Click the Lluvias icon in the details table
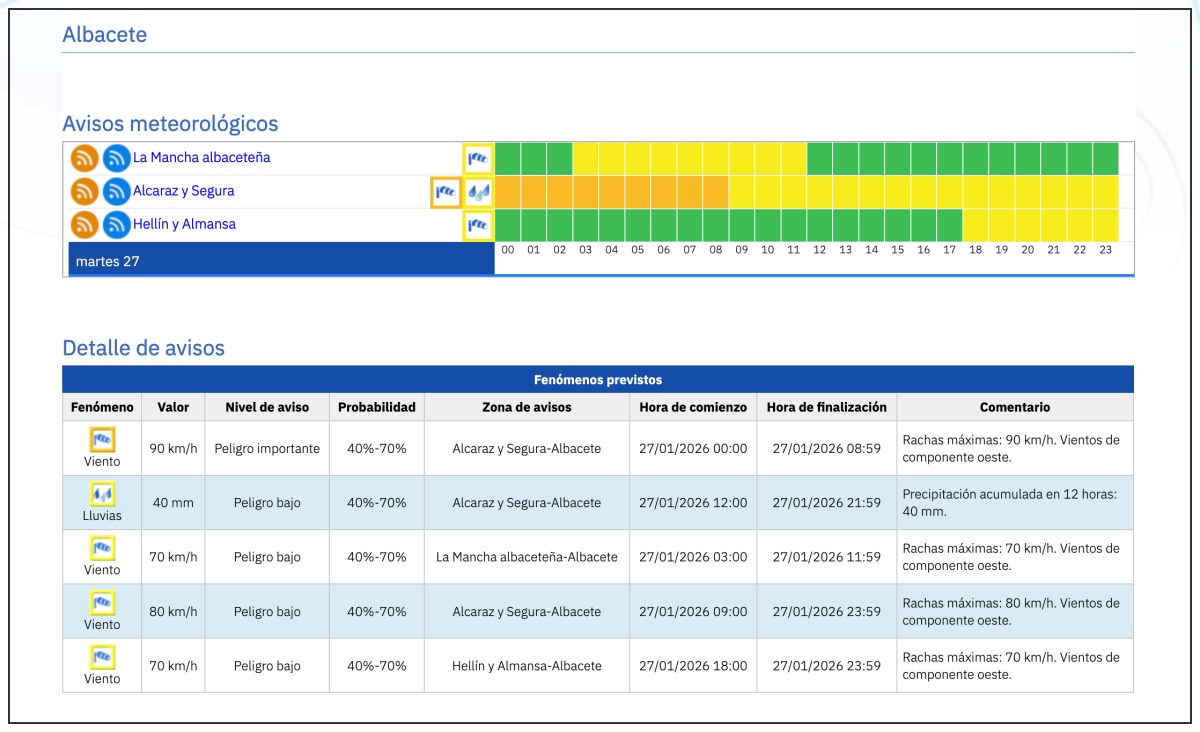Viewport: 1200px width, 732px height. point(102,494)
